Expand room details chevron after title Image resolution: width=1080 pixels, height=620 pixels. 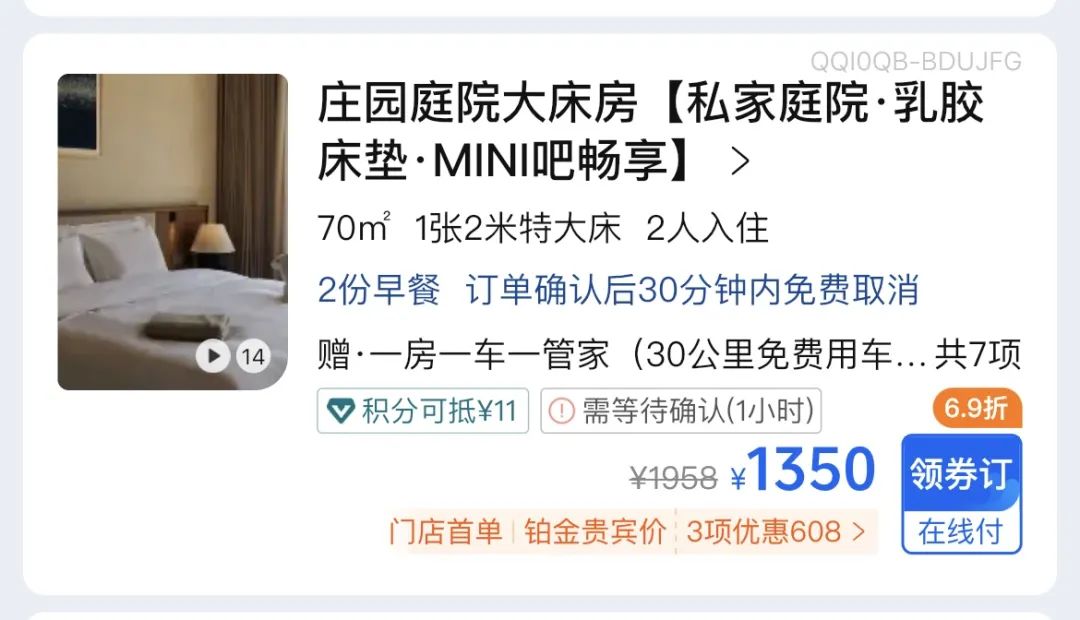point(740,161)
